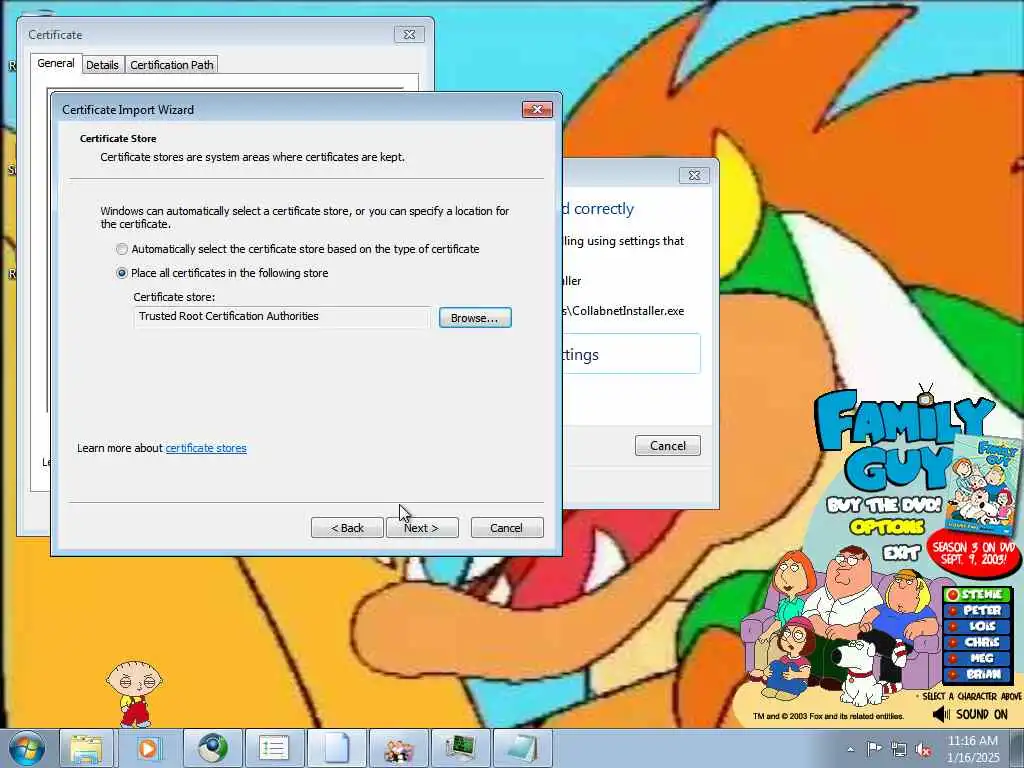Click the Stewie desktop character
The width and height of the screenshot is (1024, 768).
135,694
